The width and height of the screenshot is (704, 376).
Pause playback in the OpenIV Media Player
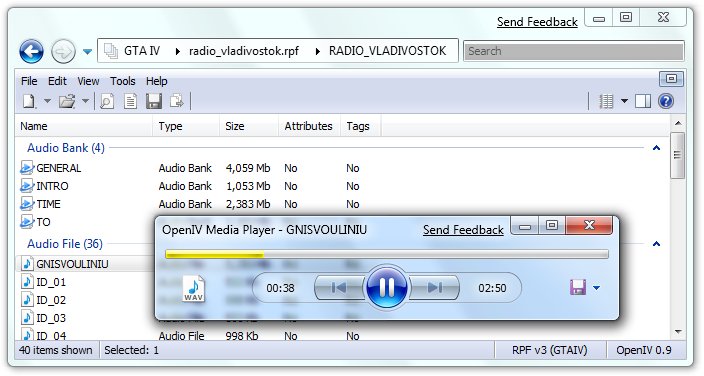[387, 288]
